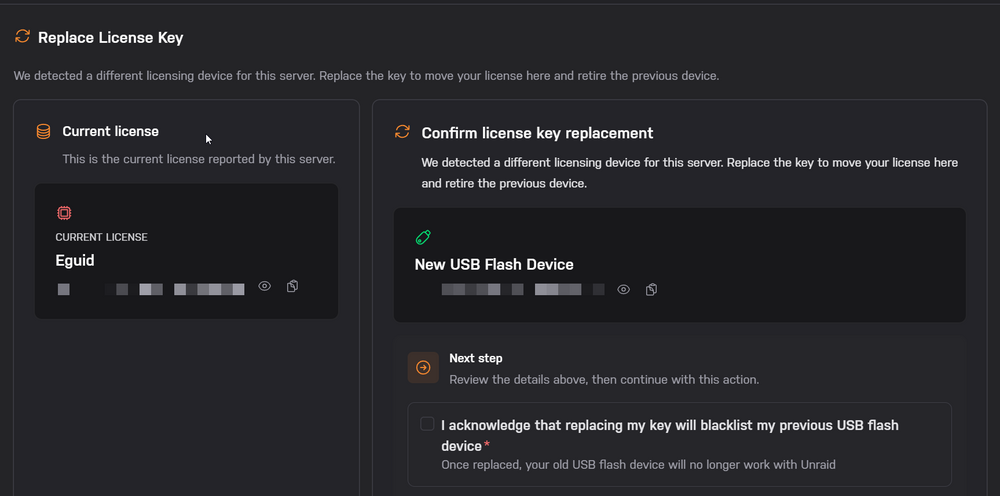1000x496 pixels.
Task: Click the blurred Eguid key text
Action: (151, 289)
